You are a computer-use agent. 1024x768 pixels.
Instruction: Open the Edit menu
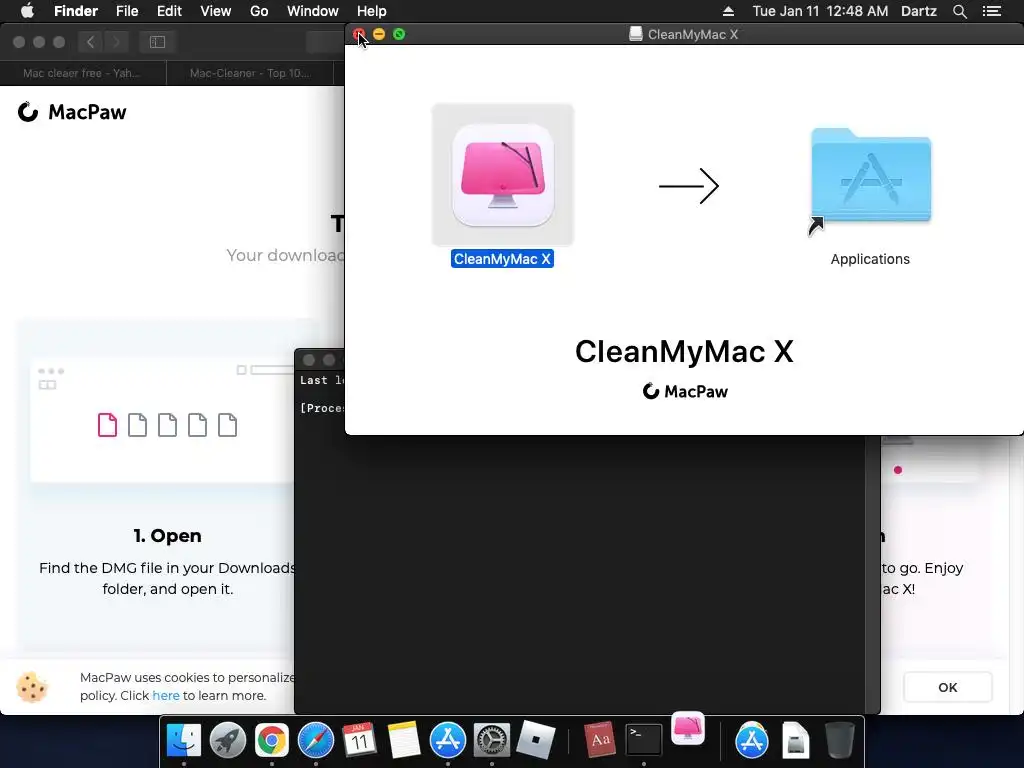169,11
